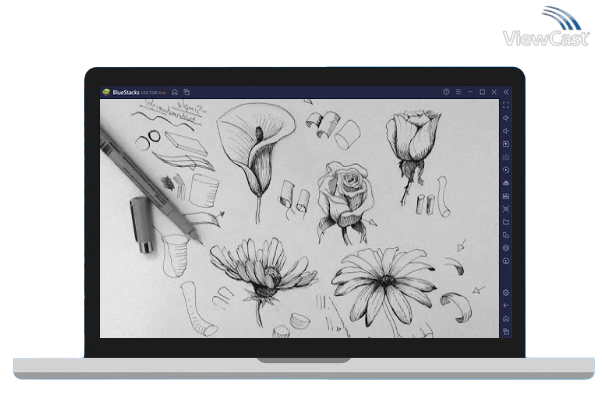Click the layered hexagon icon on the side toolbar
Viewport: 602px width, 414px height.
506,248
